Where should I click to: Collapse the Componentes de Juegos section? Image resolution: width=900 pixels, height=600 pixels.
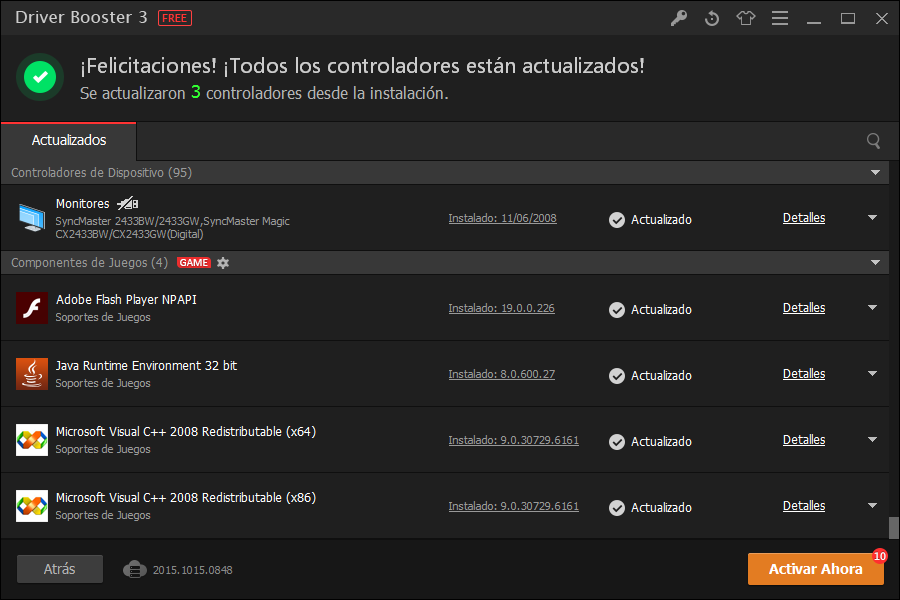(876, 263)
